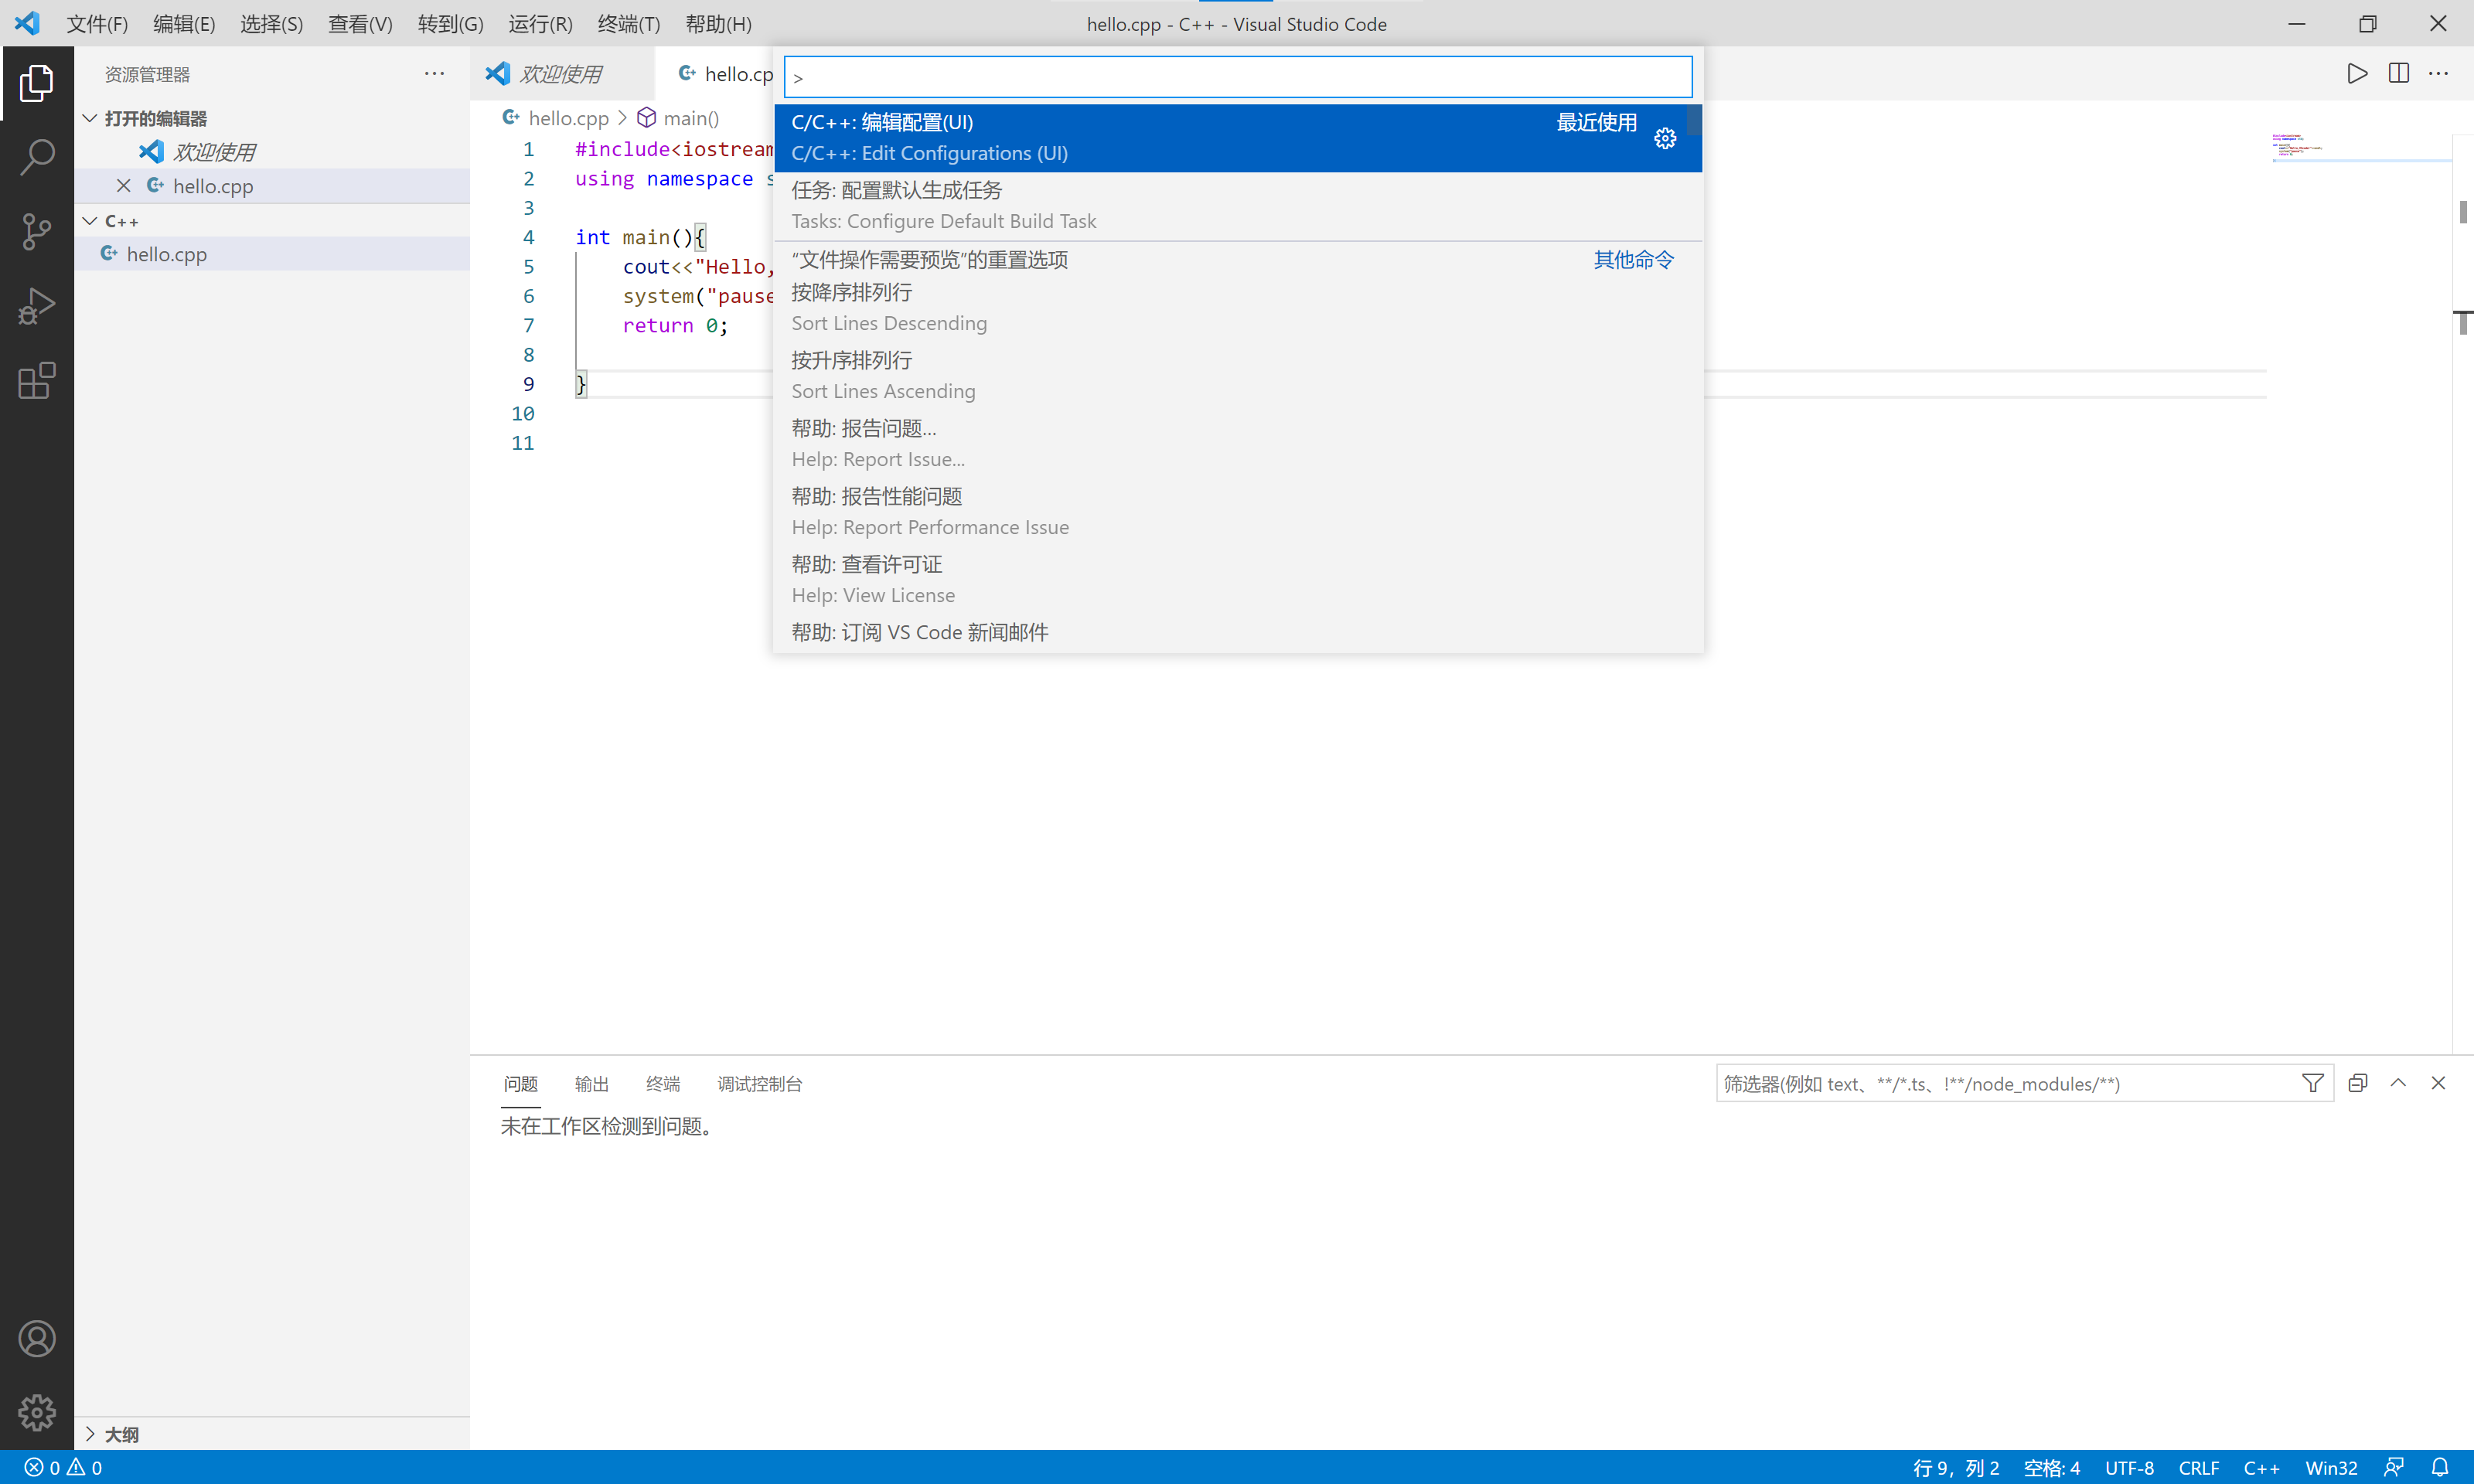The width and height of the screenshot is (2474, 1484).
Task: Click the Accounts icon
Action: pos(37,1338)
